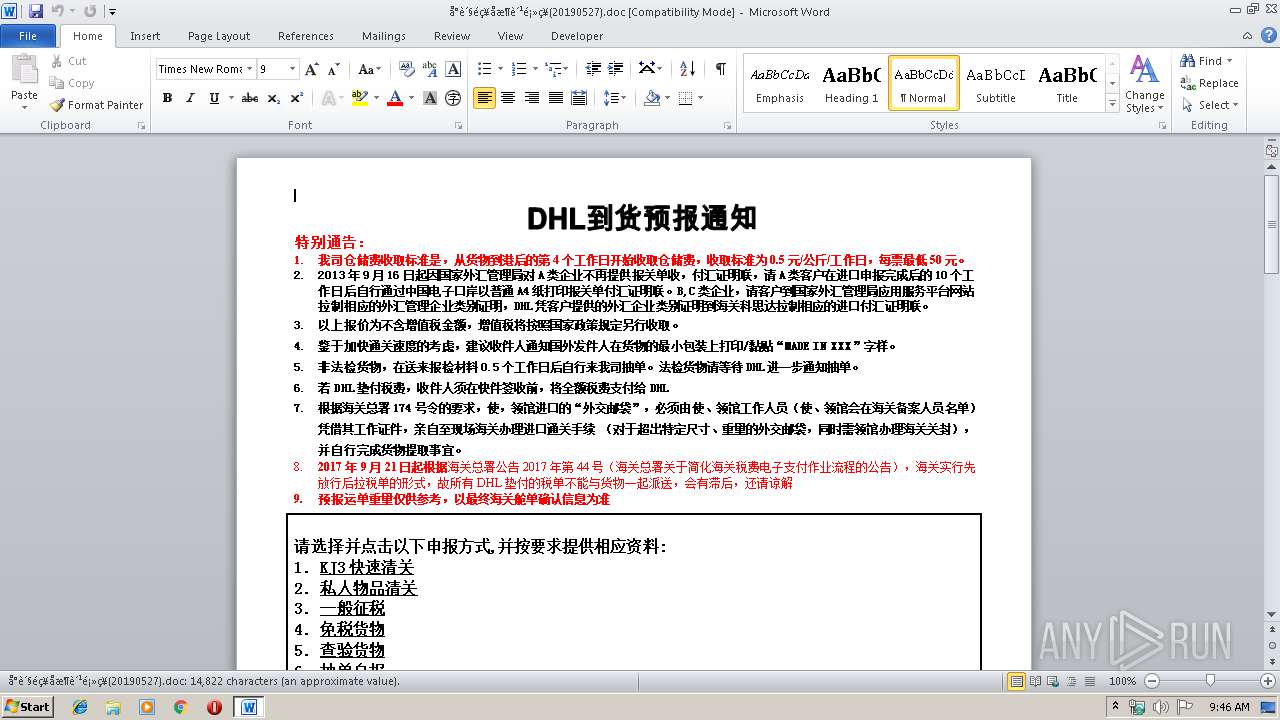Open the Paragraph dialog launcher

coord(728,126)
